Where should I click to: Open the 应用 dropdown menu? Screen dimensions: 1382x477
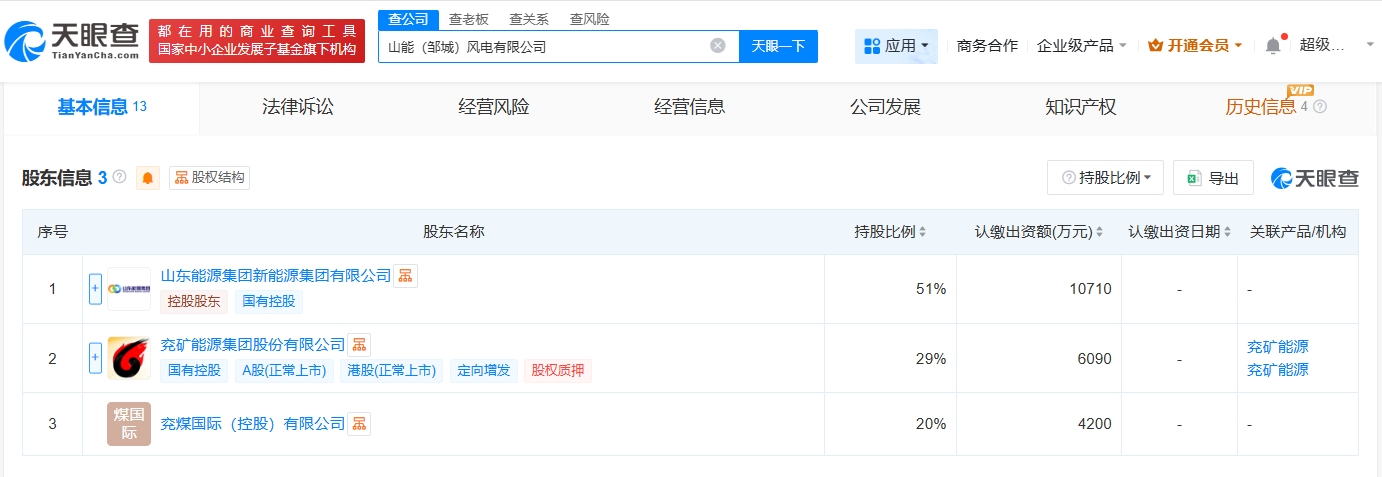click(x=896, y=46)
